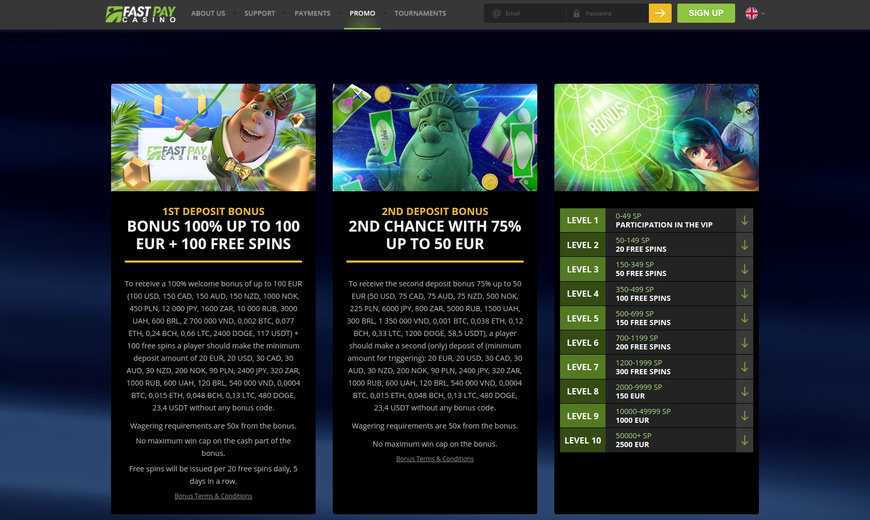870x520 pixels.
Task: Expand Level 4 row arrow
Action: tap(745, 294)
